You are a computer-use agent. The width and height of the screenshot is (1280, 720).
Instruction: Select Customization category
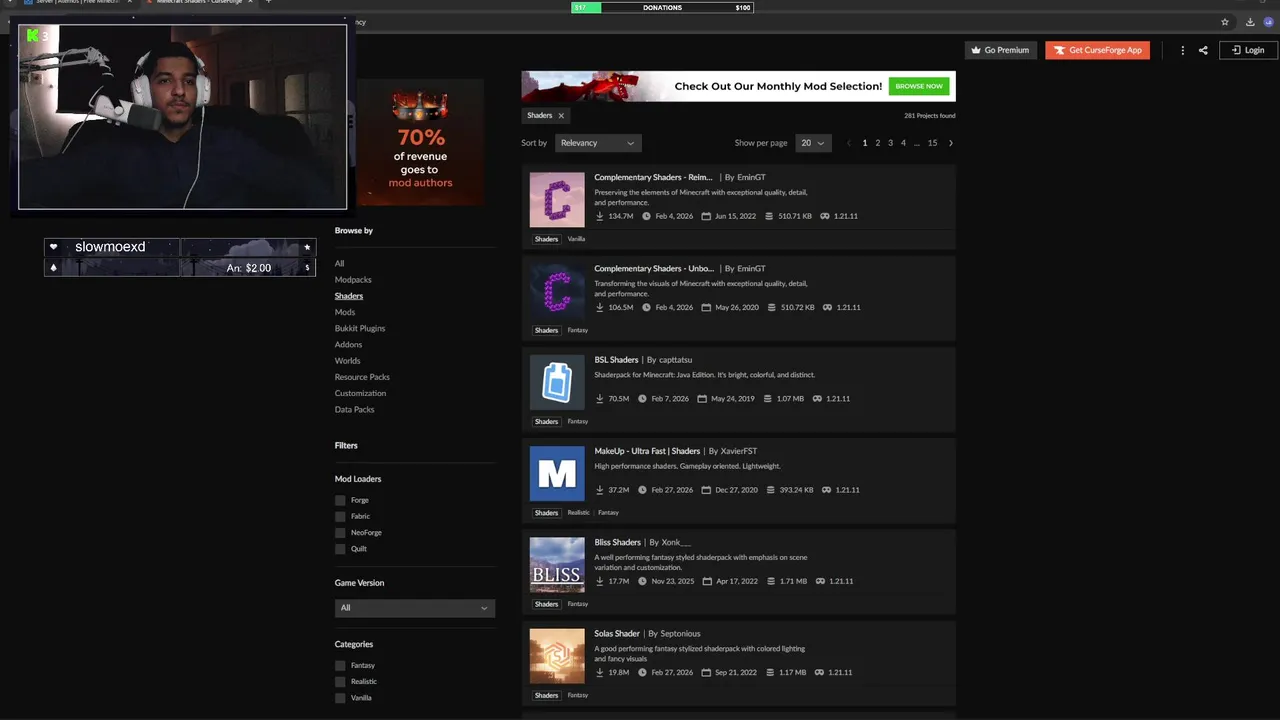(x=360, y=393)
